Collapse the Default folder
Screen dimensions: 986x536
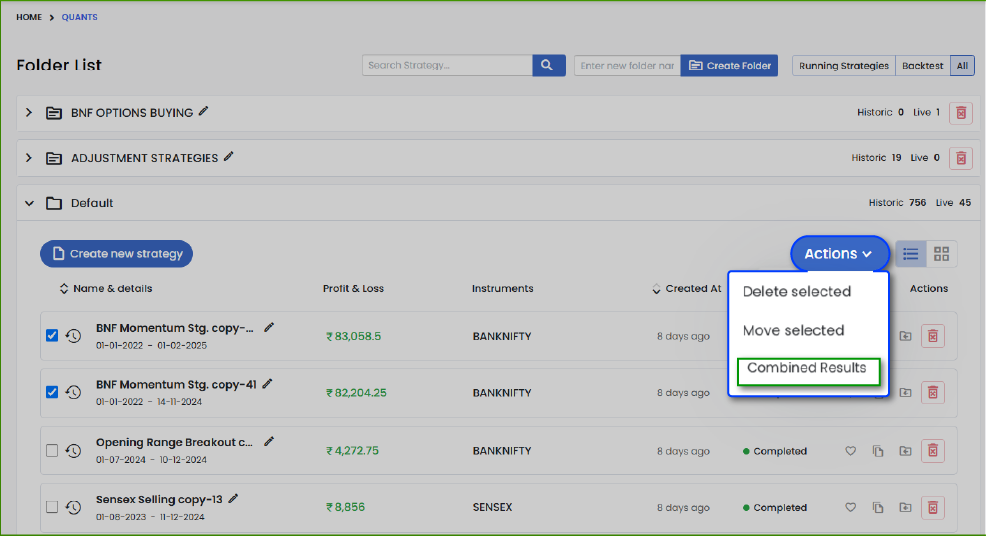[x=29, y=203]
